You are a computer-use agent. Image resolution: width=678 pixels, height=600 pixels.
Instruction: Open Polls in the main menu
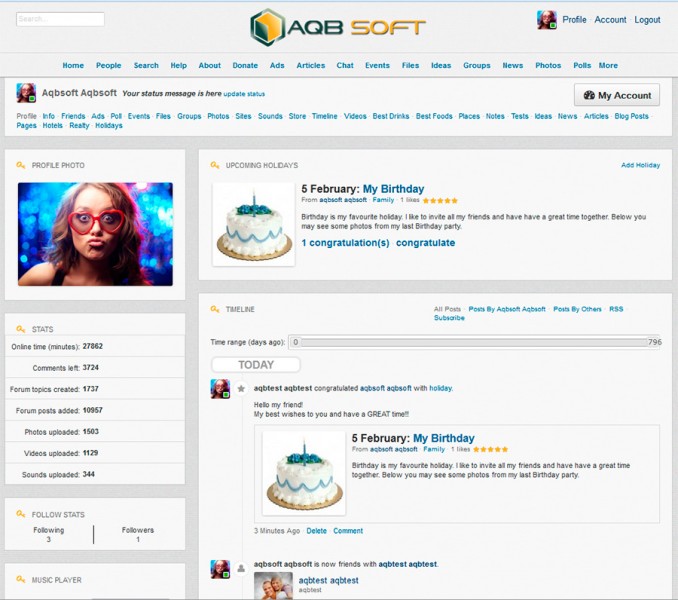click(582, 65)
